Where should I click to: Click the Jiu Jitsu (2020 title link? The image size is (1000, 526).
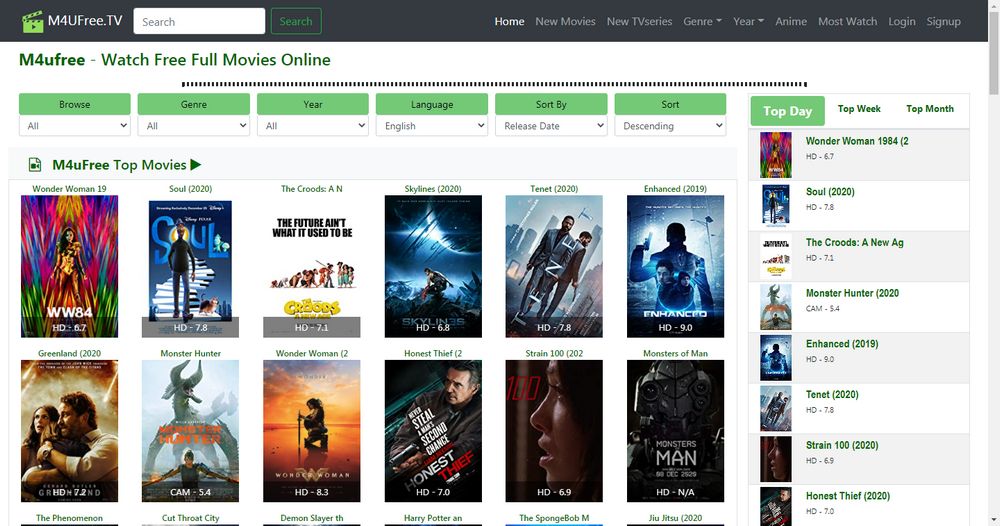[675, 518]
